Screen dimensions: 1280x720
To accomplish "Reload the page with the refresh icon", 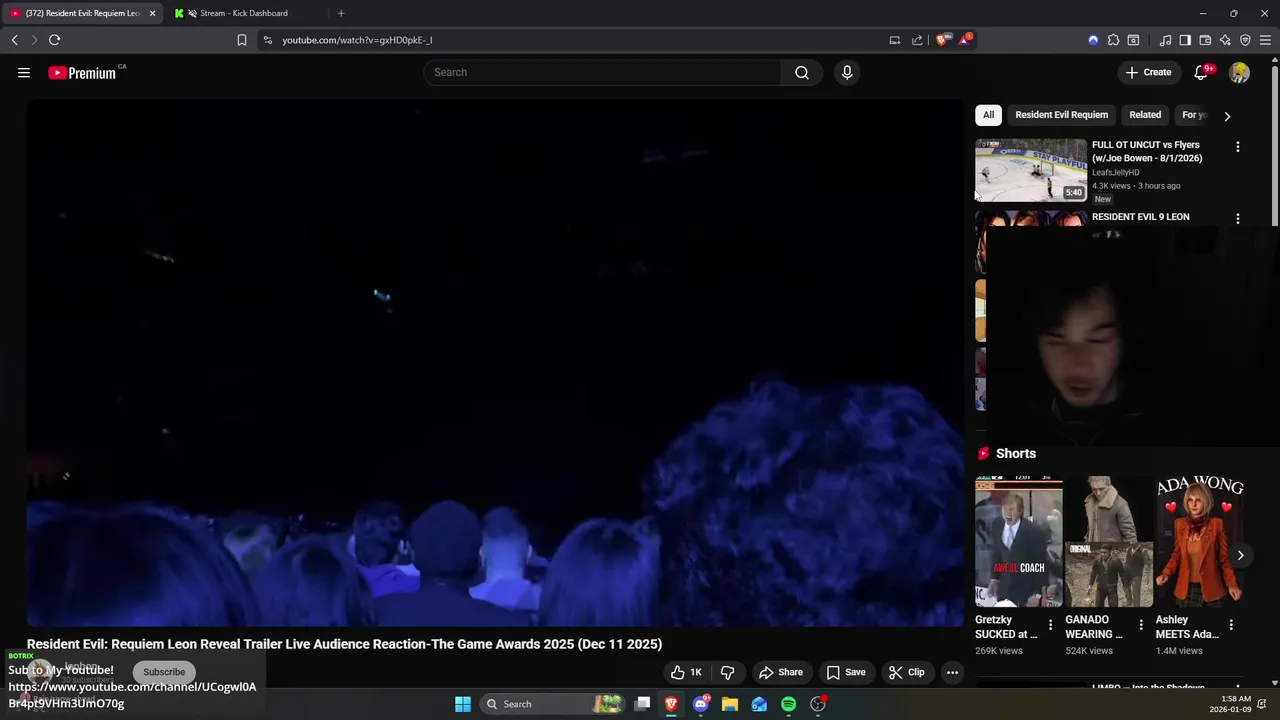I will 54,40.
